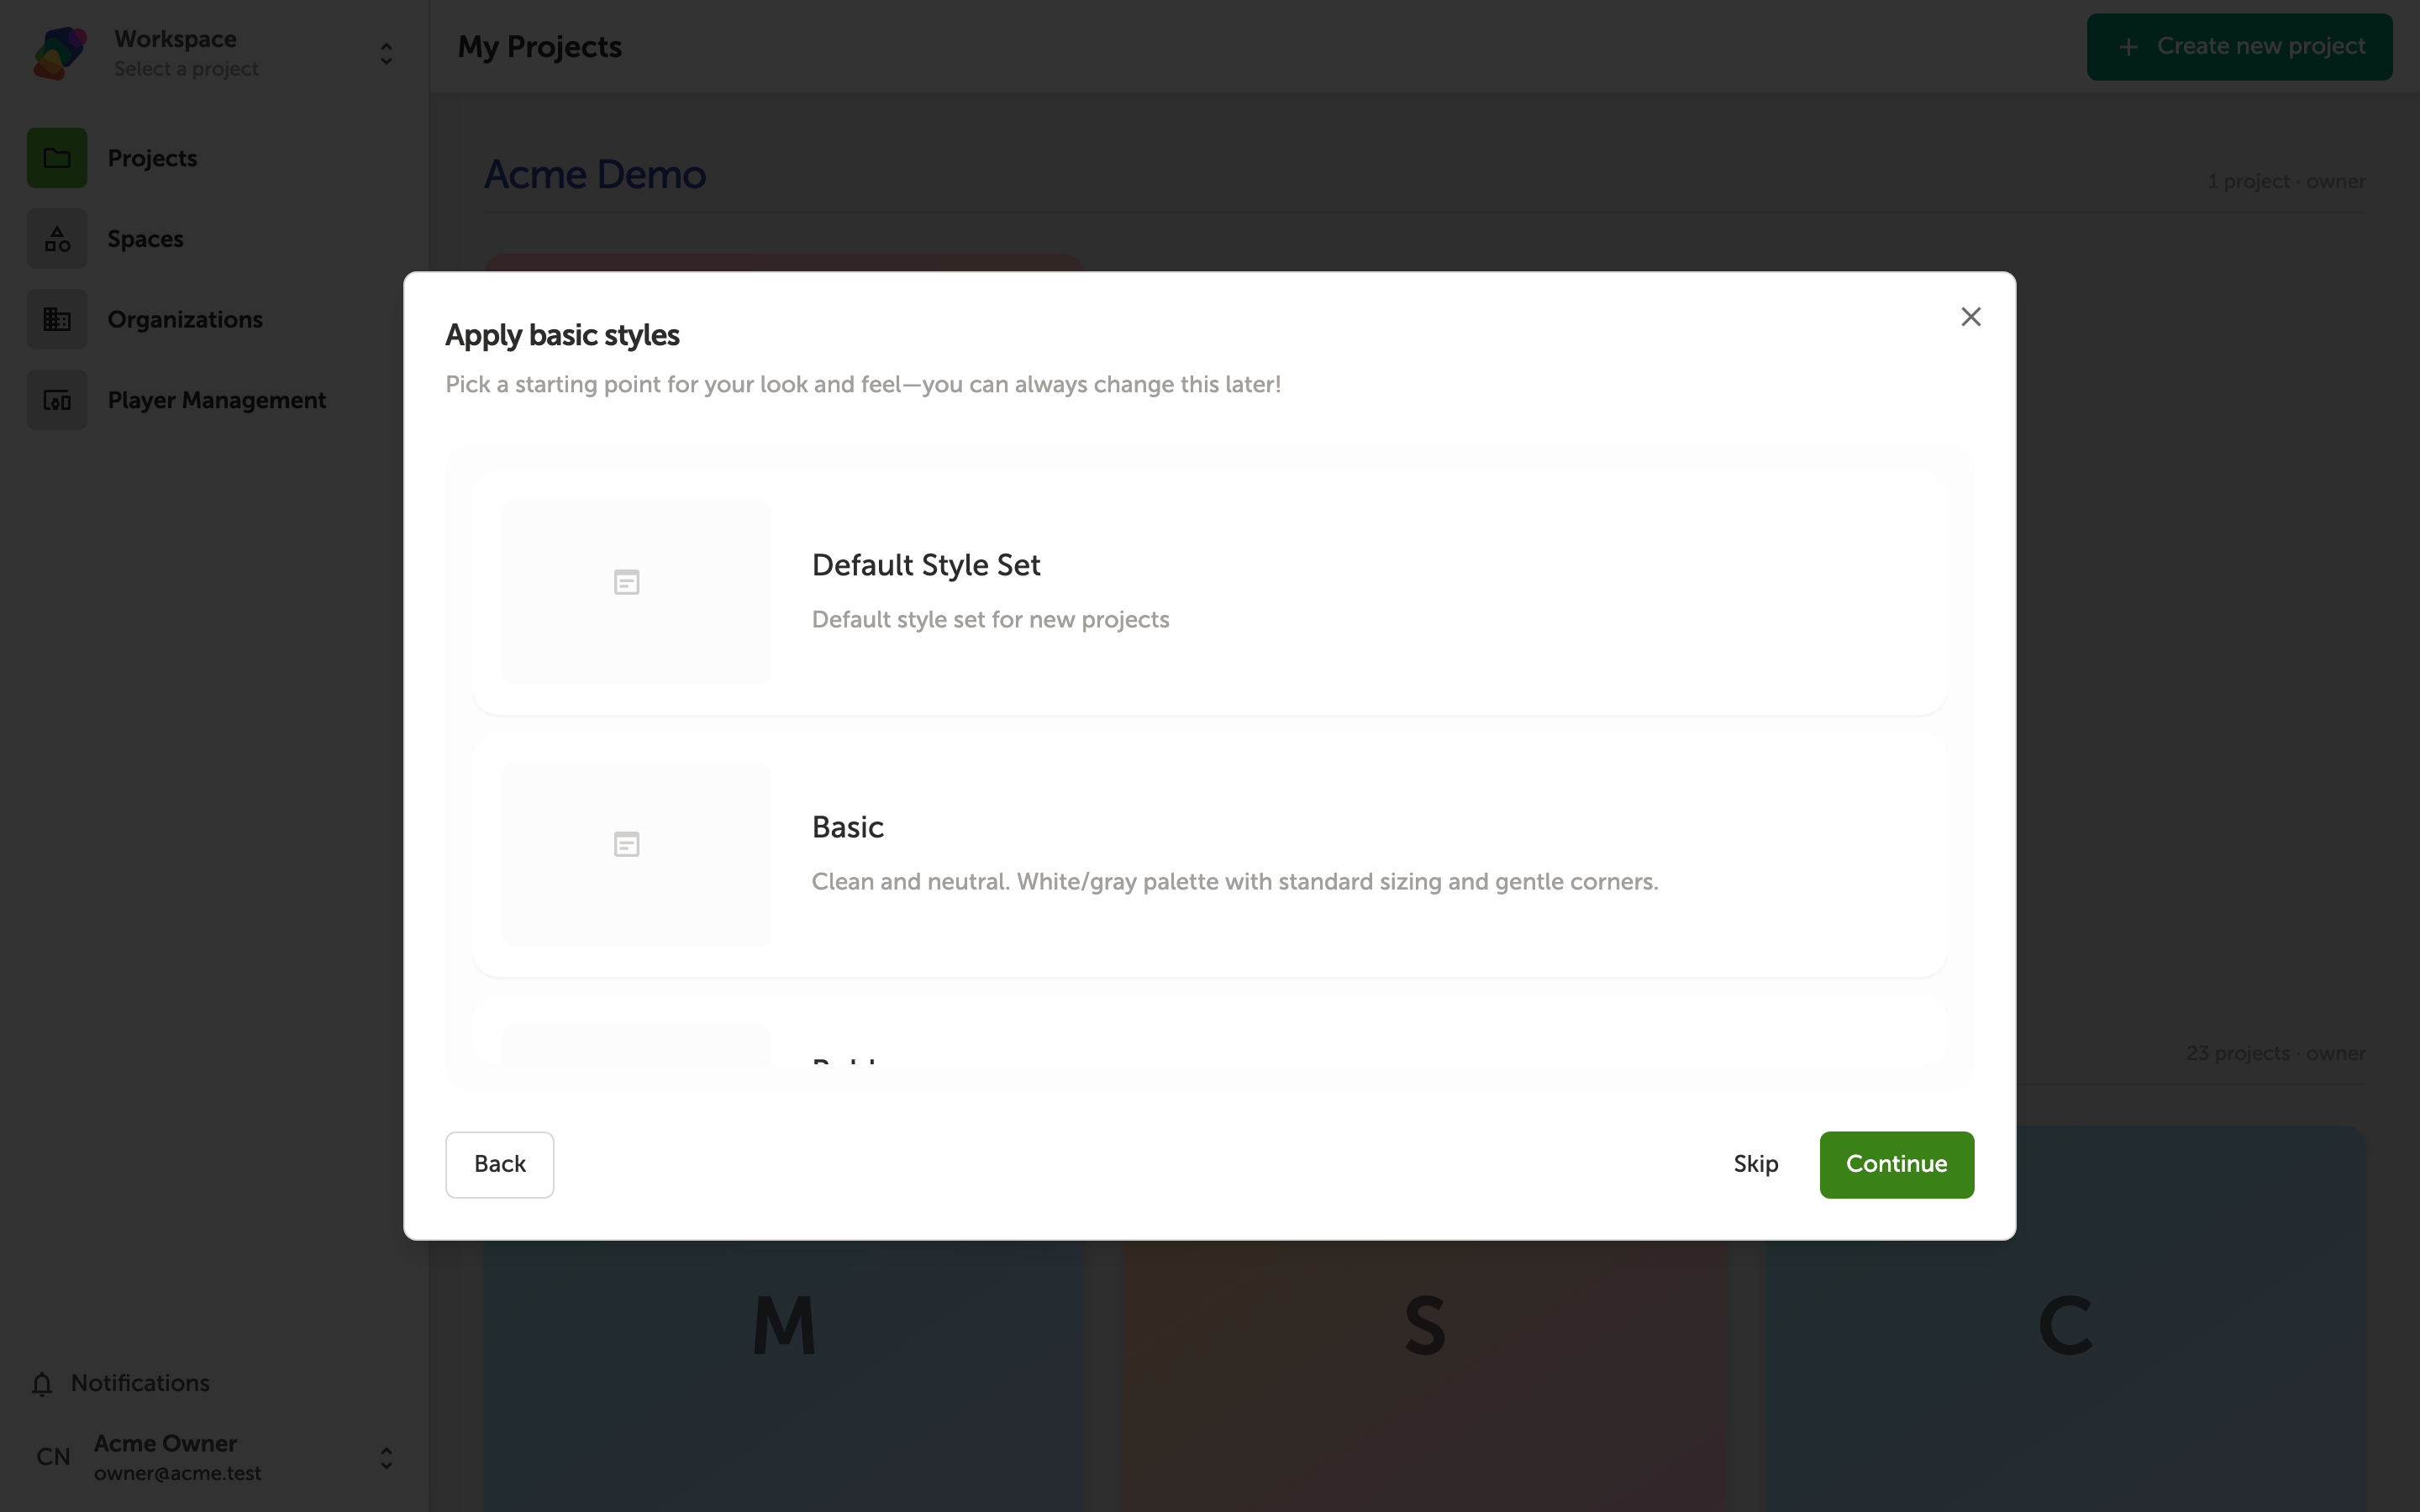Click the workspace logo icon
This screenshot has height=1512, width=2420.
59,53
